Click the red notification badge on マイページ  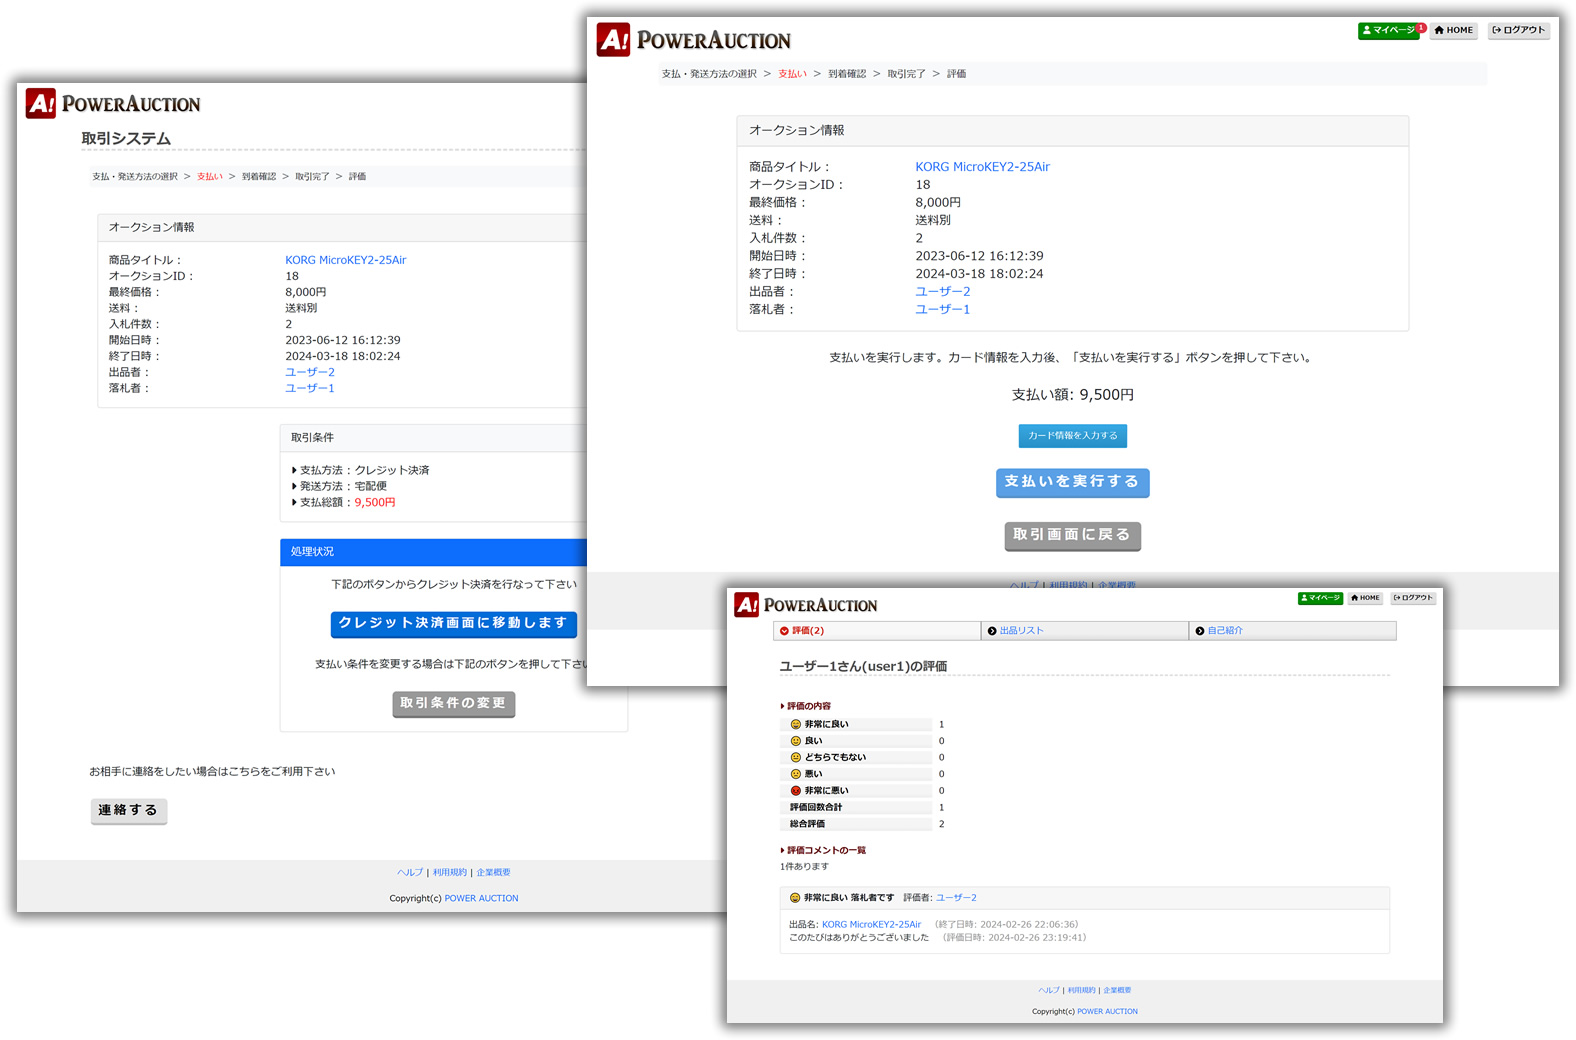tap(1421, 28)
